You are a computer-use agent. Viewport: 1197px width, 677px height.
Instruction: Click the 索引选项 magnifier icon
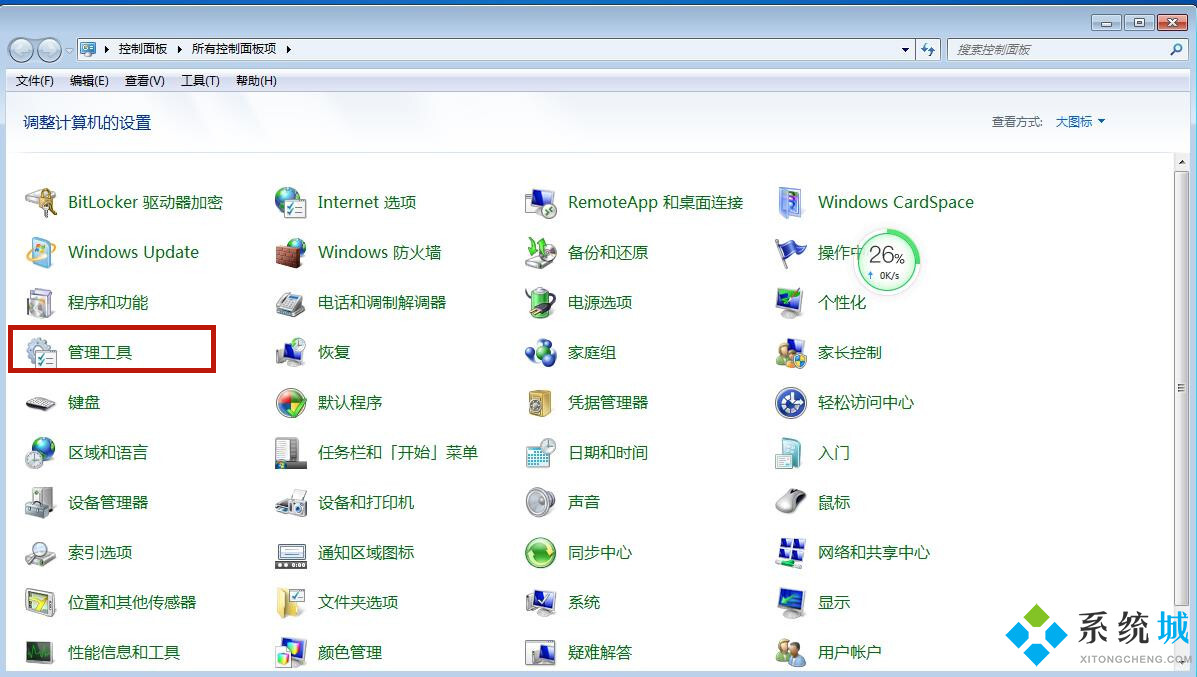[40, 553]
